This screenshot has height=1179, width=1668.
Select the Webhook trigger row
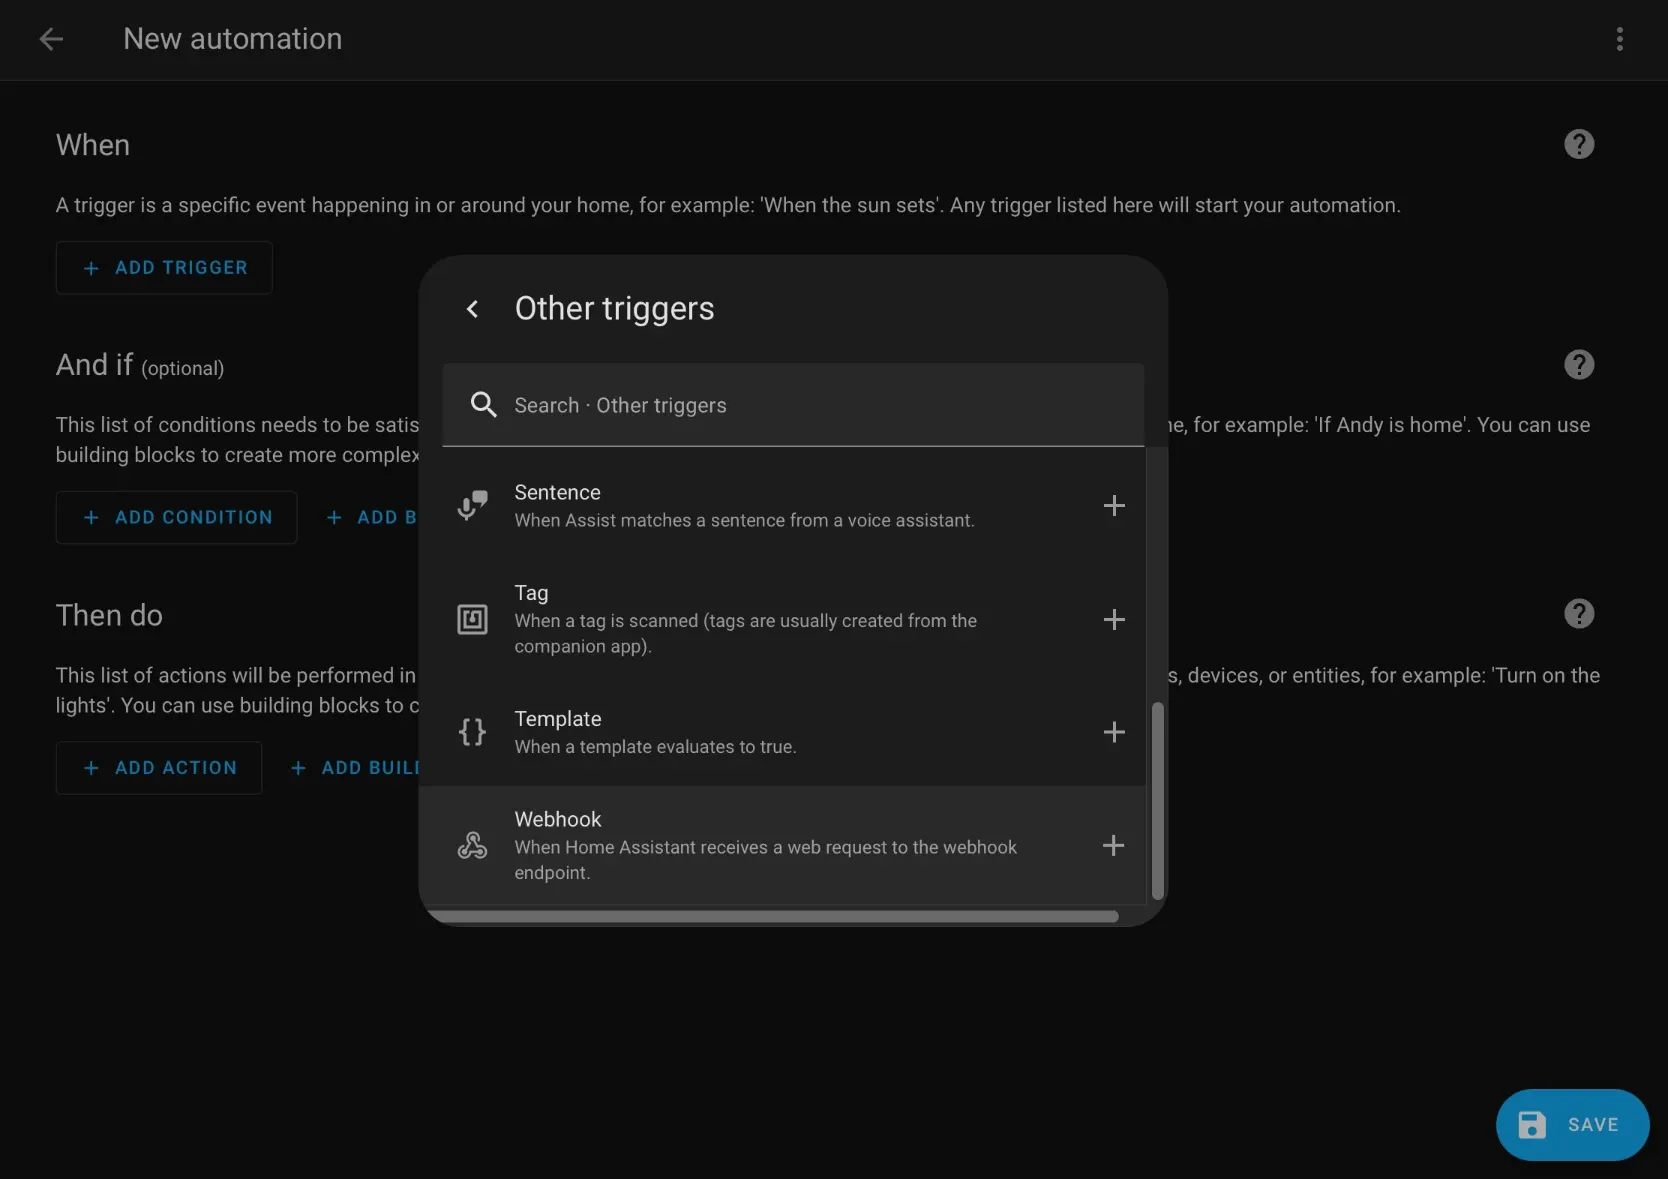click(782, 846)
